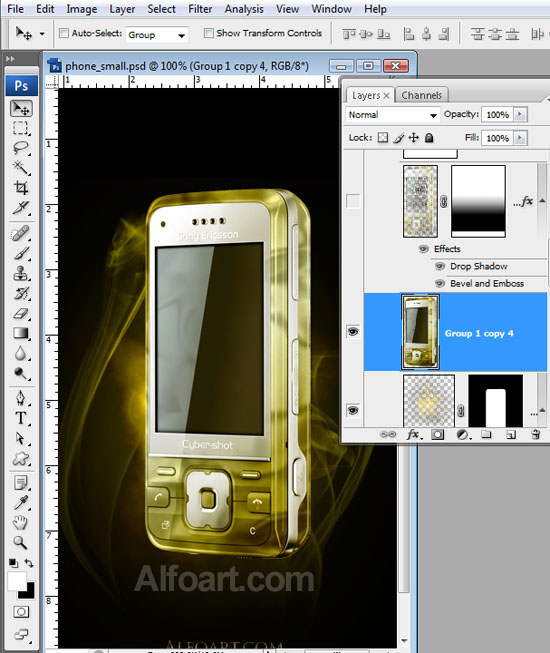Viewport: 550px width, 653px height.
Task: Show the hidden textured phone layer
Action: (x=353, y=201)
